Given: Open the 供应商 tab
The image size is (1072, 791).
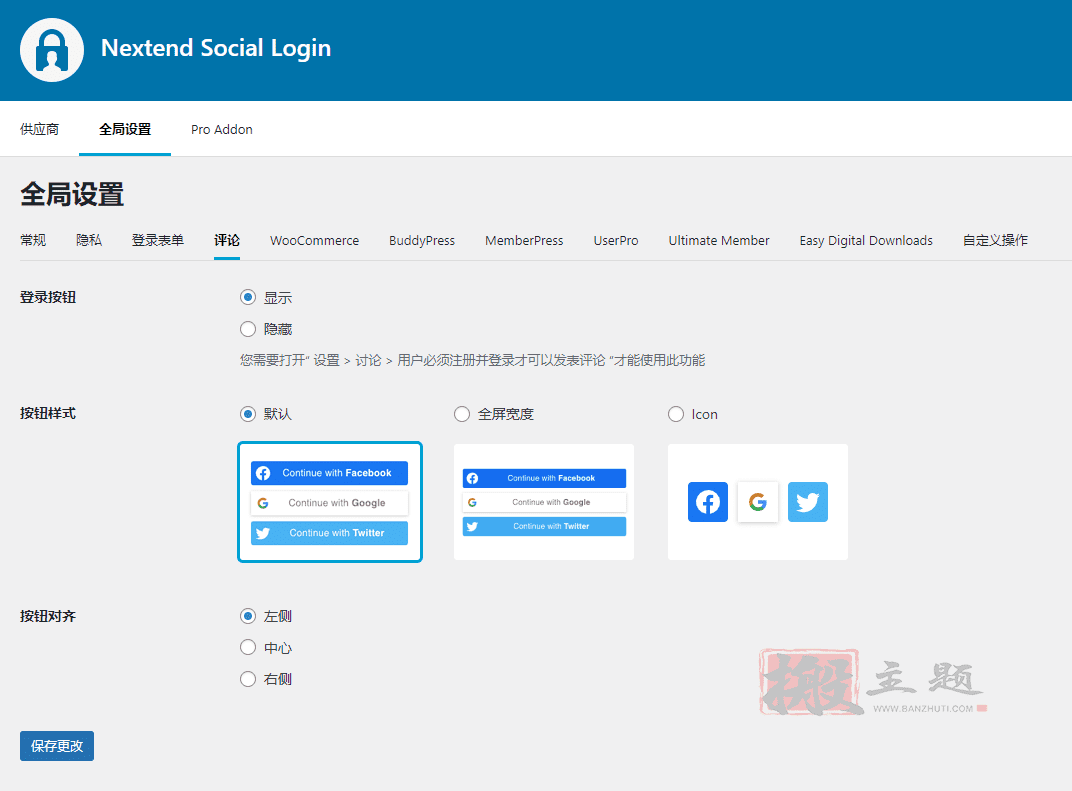Looking at the screenshot, I should click(40, 129).
